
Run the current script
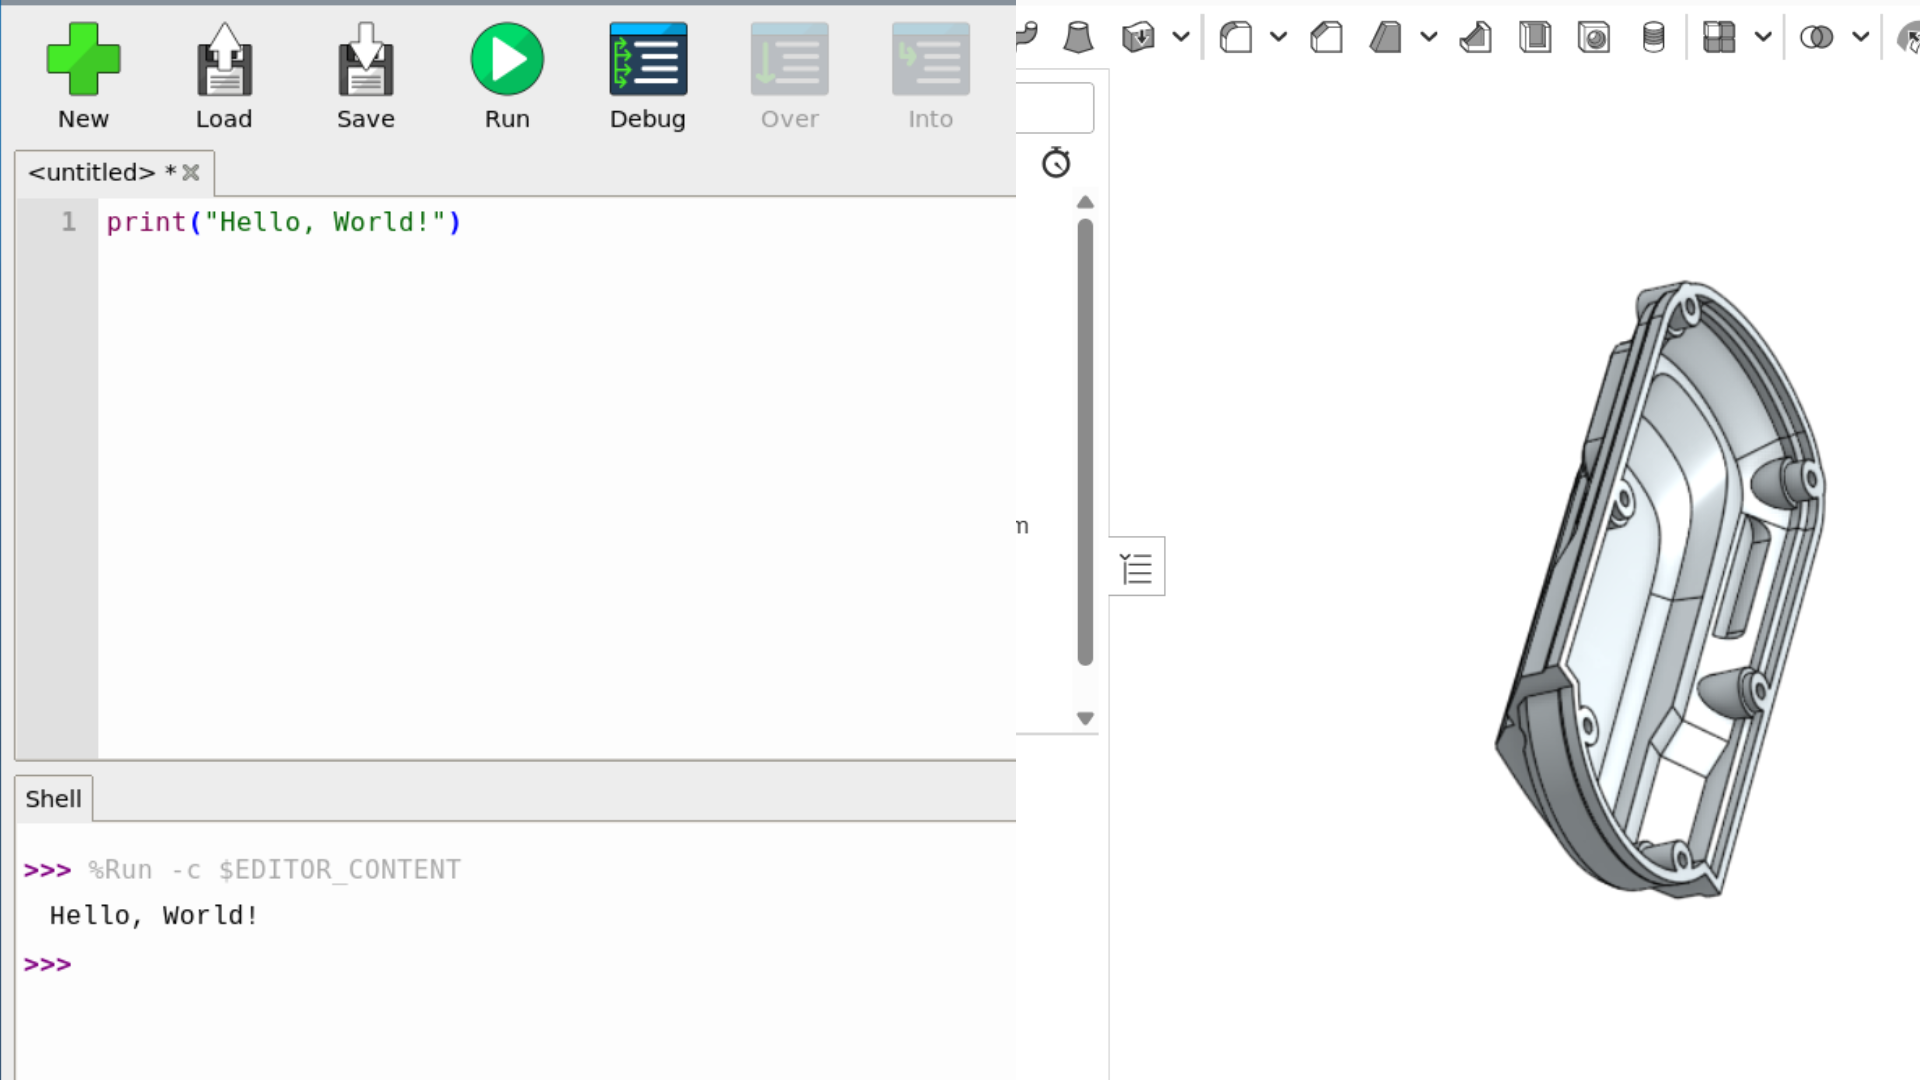(x=507, y=60)
